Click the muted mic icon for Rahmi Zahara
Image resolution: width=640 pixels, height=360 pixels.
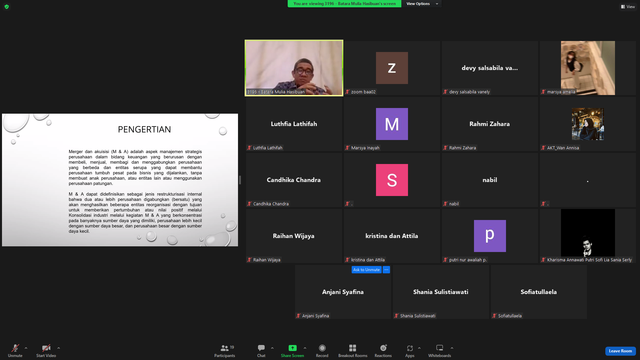coord(445,148)
